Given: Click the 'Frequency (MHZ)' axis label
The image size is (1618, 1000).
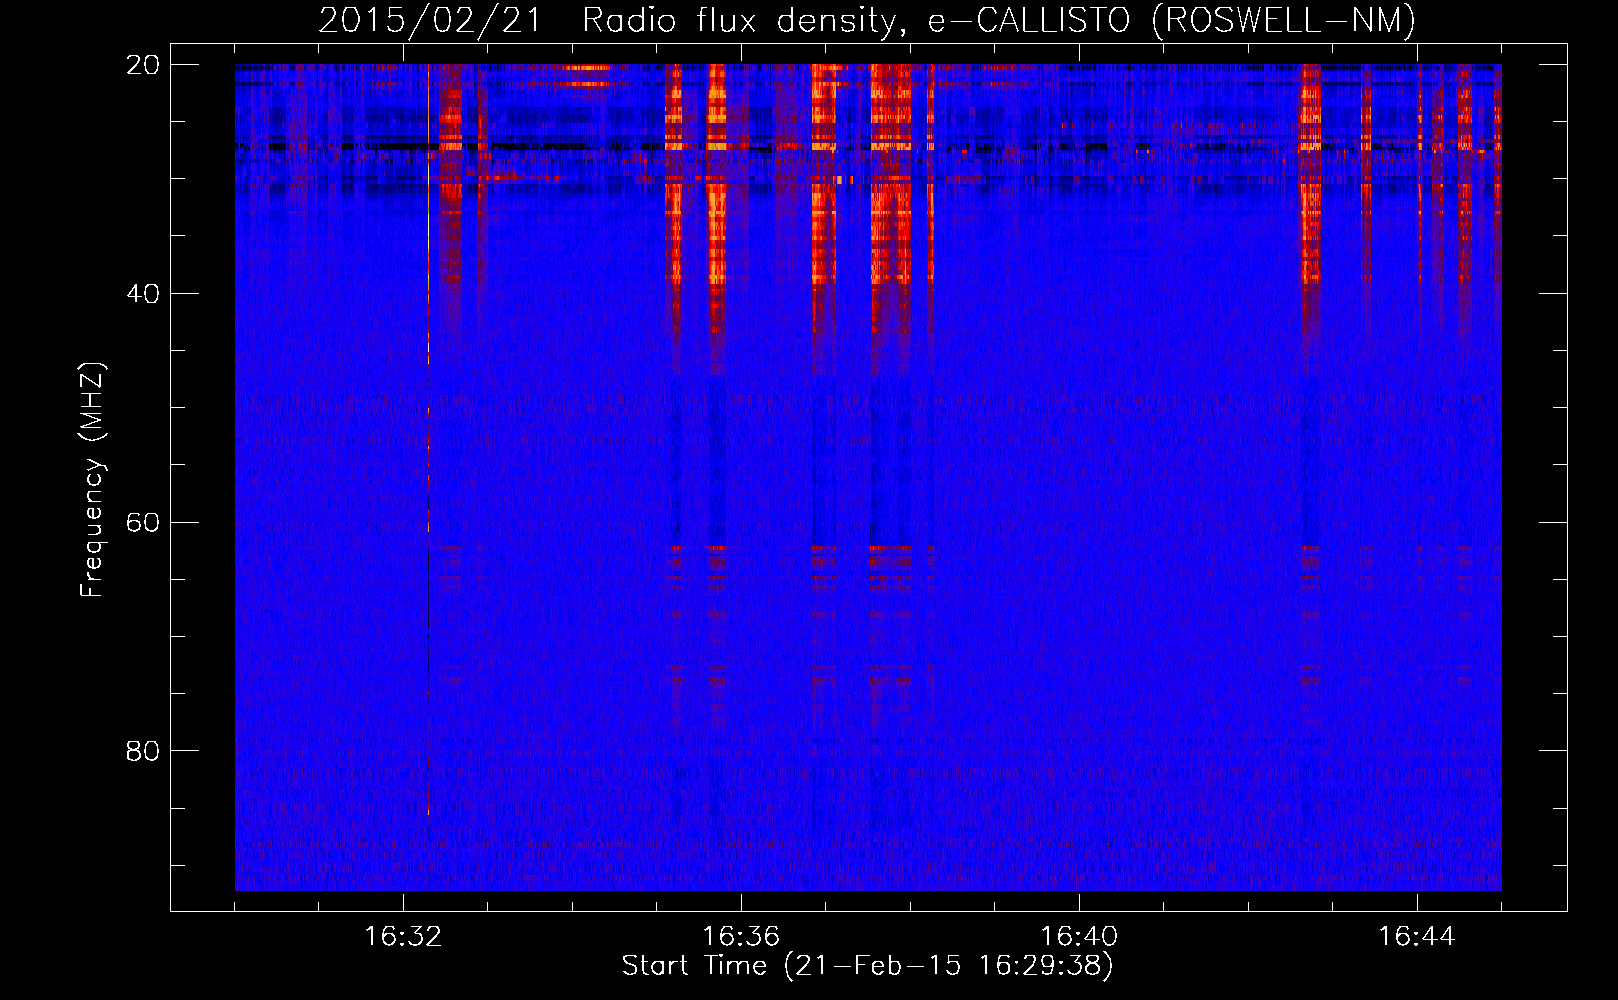Looking at the screenshot, I should coord(92,480).
